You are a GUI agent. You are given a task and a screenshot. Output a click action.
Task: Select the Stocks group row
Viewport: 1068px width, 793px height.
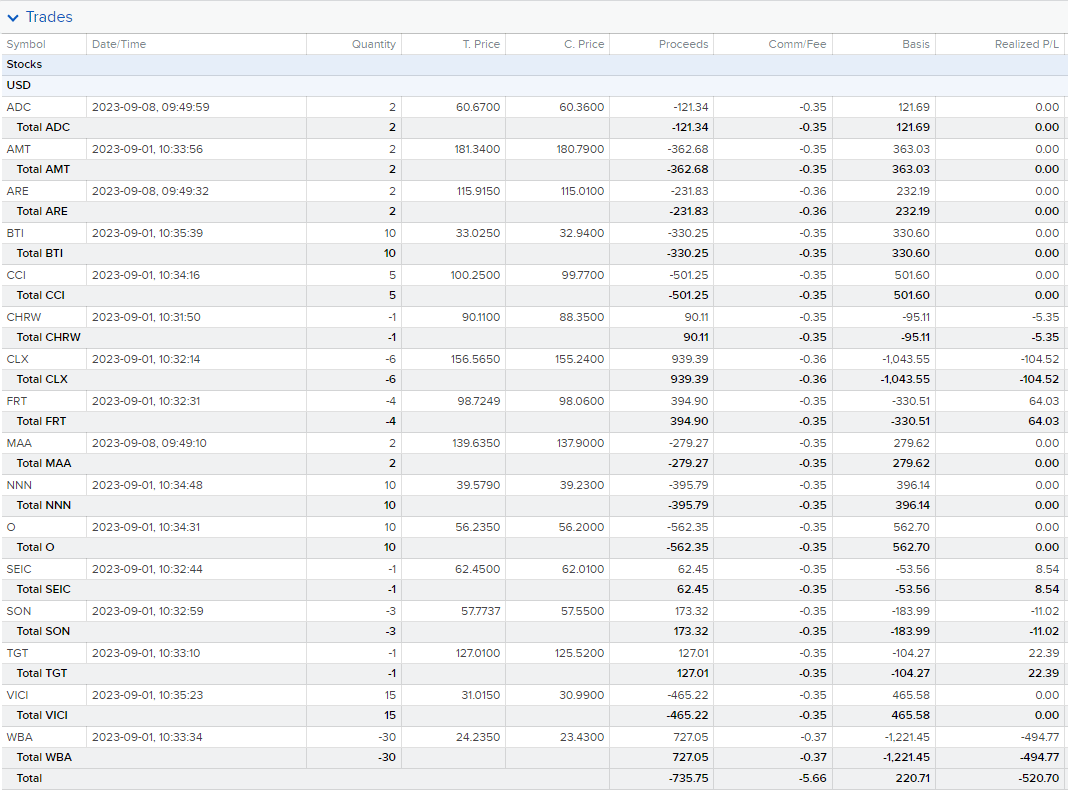click(534, 65)
